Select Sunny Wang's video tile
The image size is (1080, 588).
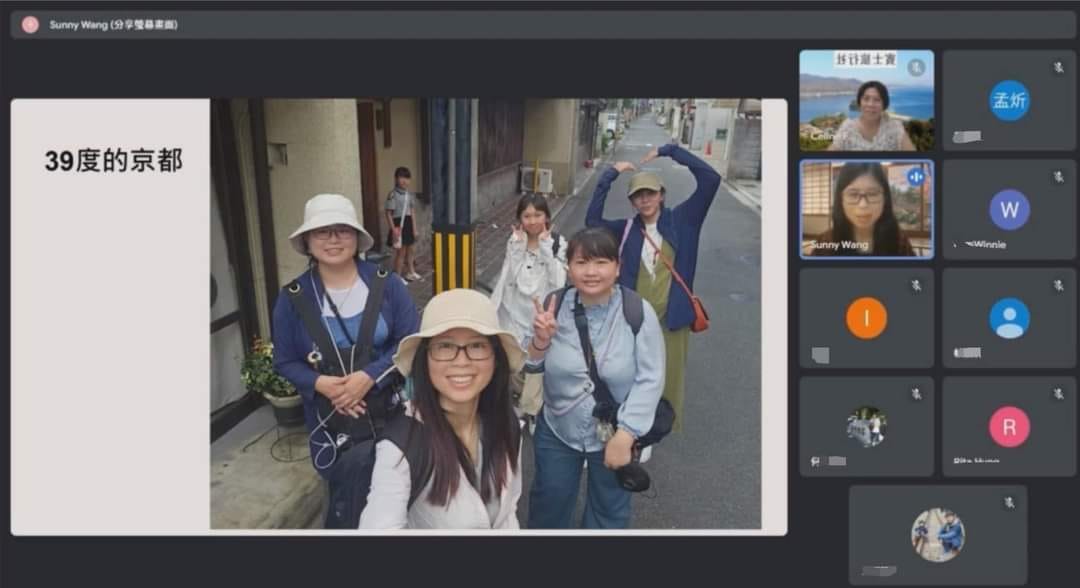coord(866,210)
